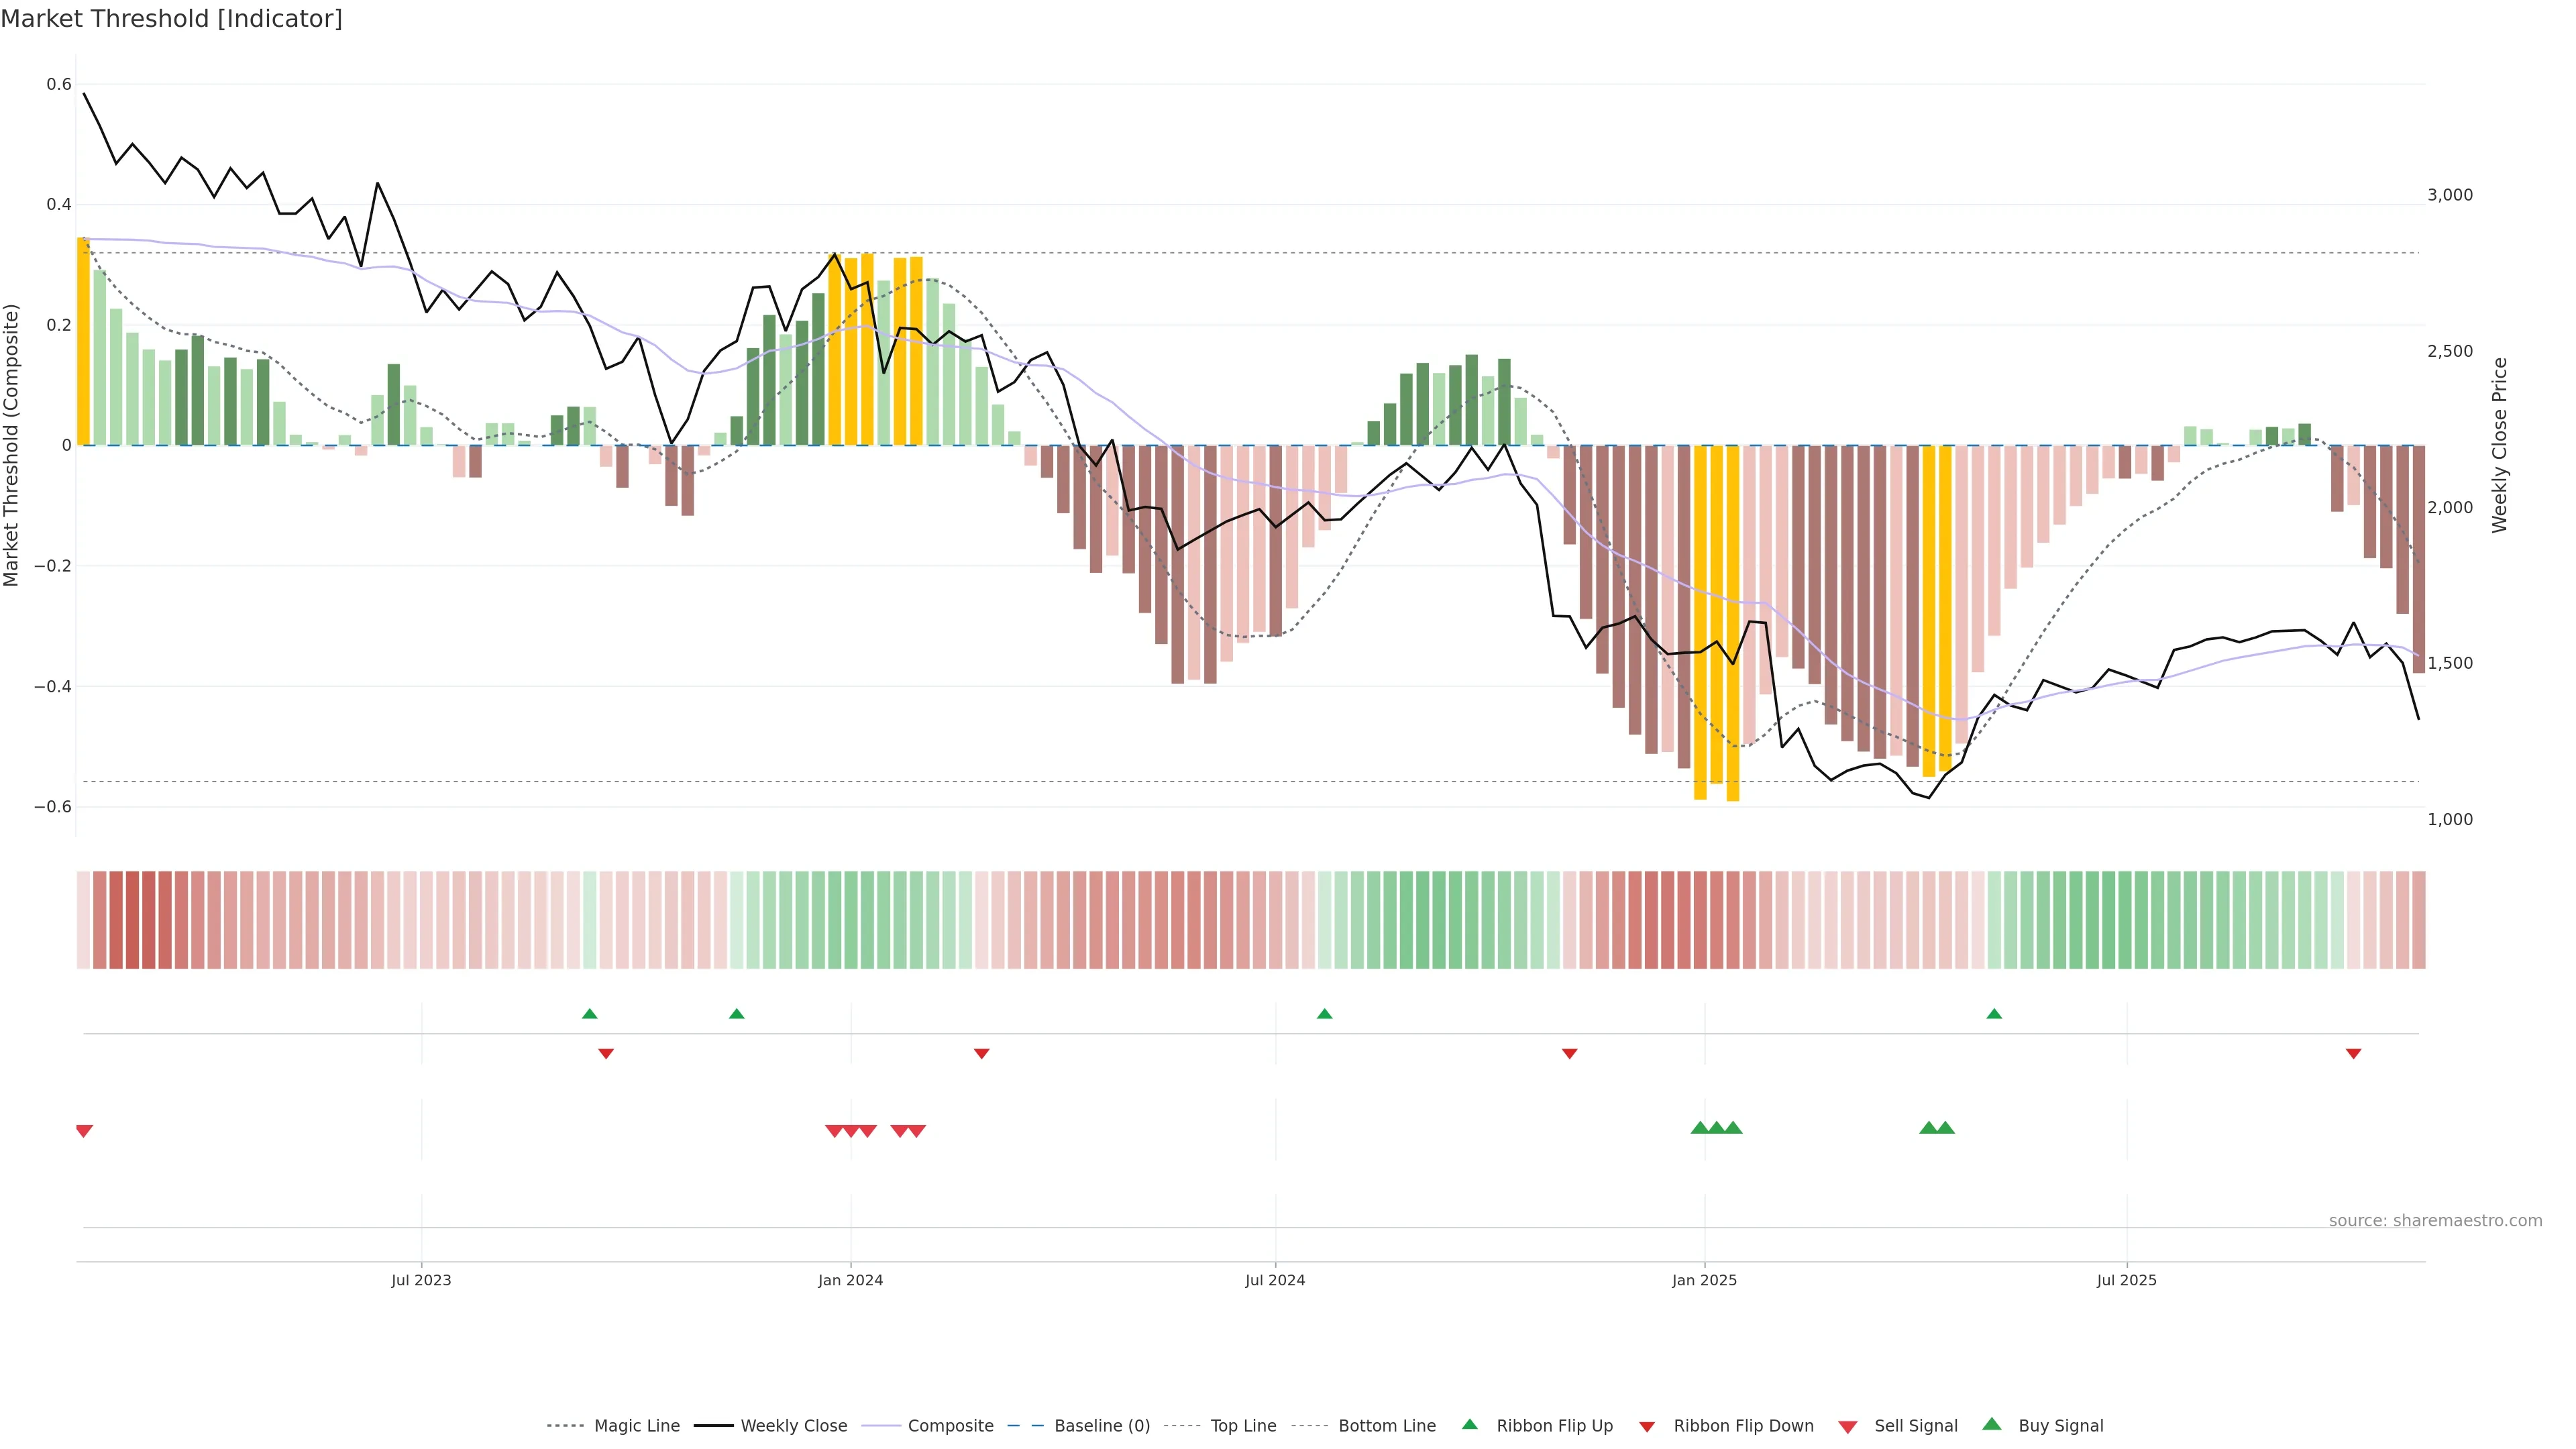This screenshot has height=1449, width=2576.
Task: Toggle Magic Line legend entry
Action: tap(636, 1425)
